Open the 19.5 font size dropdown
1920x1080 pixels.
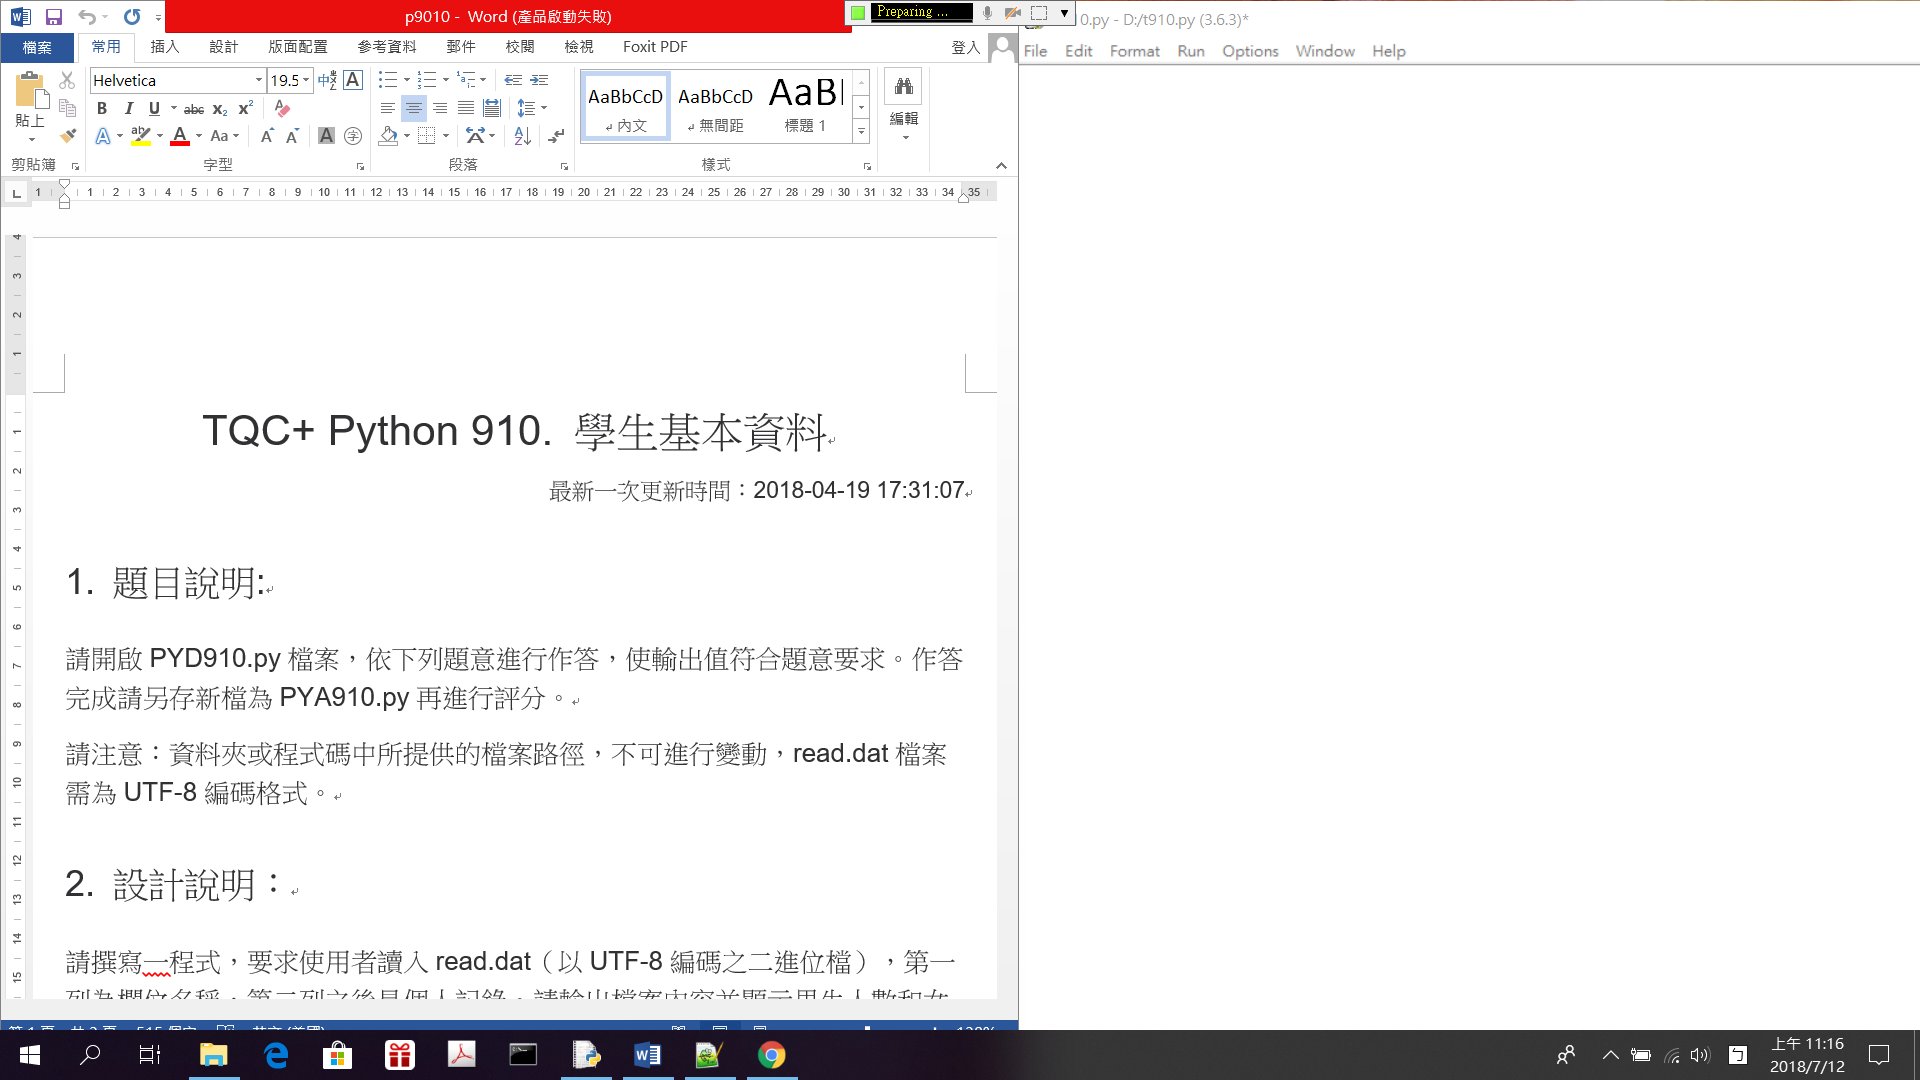[306, 80]
